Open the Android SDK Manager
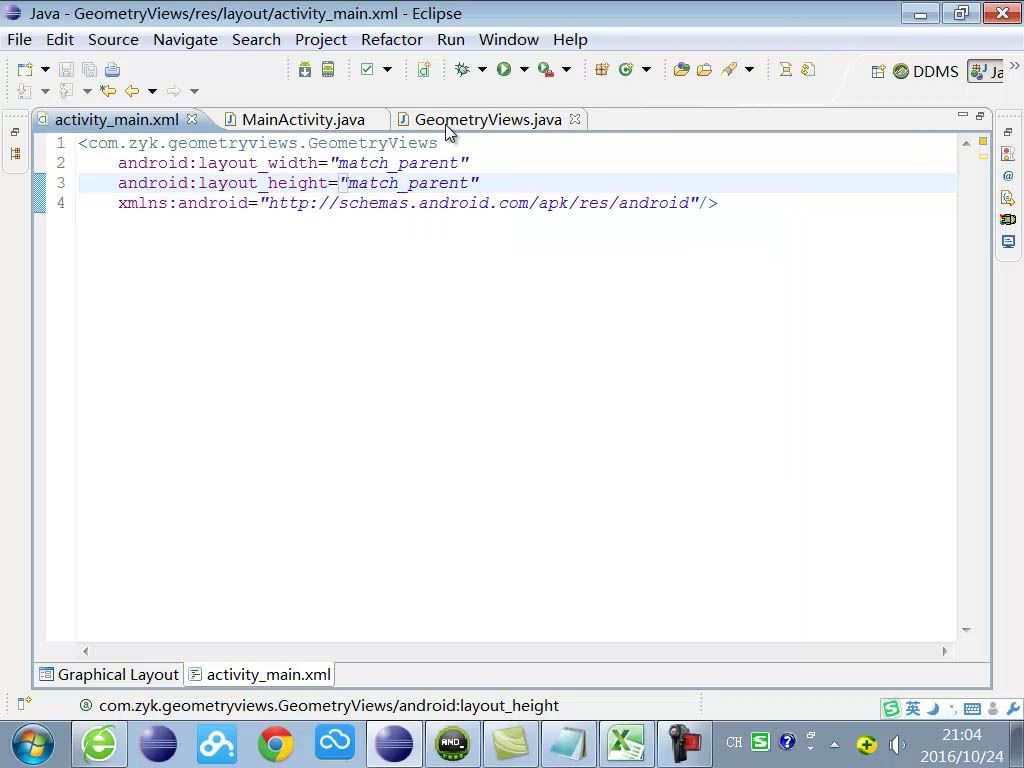The image size is (1024, 768). click(304, 69)
